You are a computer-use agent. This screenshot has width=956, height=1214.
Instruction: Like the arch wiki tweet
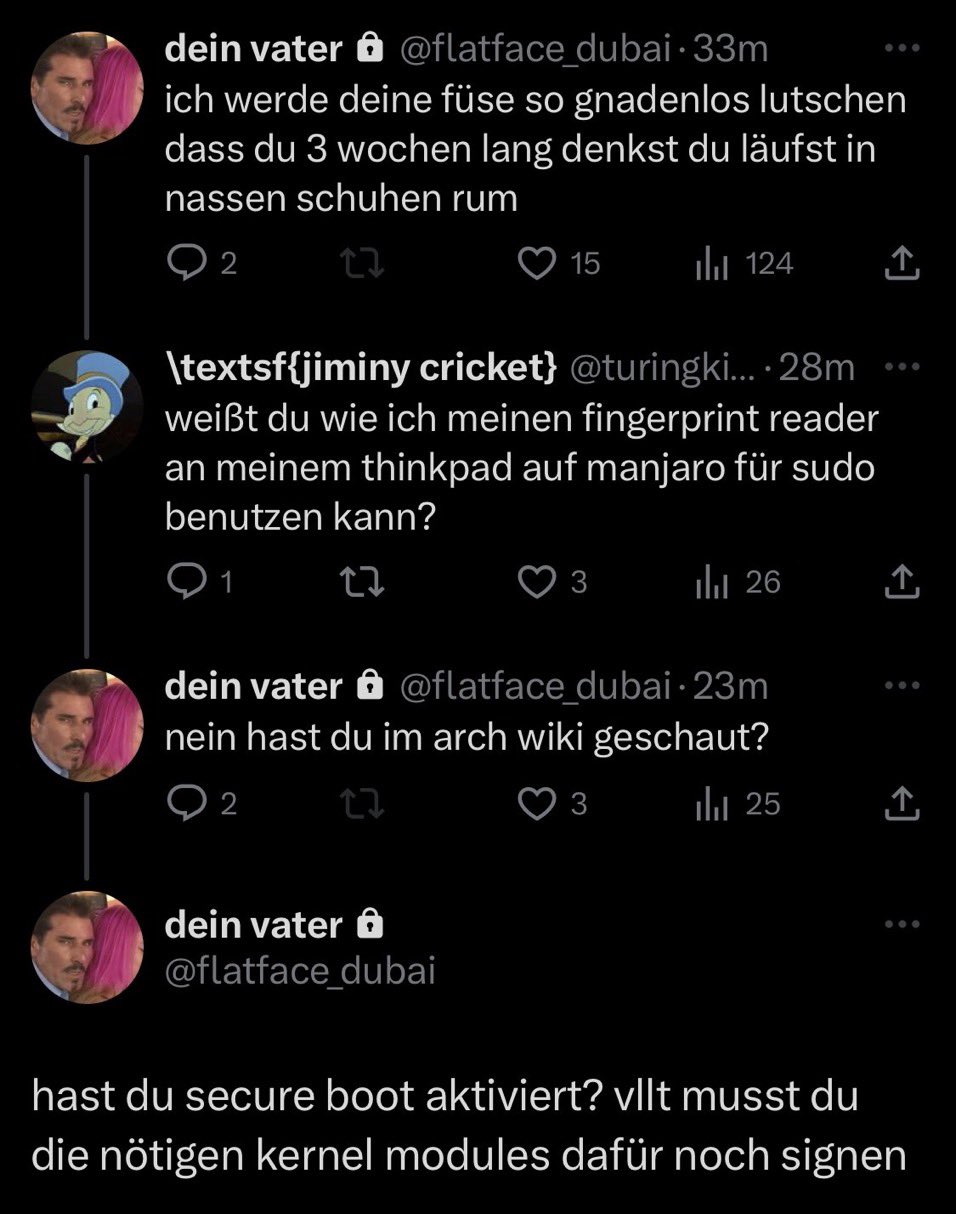pyautogui.click(x=539, y=804)
